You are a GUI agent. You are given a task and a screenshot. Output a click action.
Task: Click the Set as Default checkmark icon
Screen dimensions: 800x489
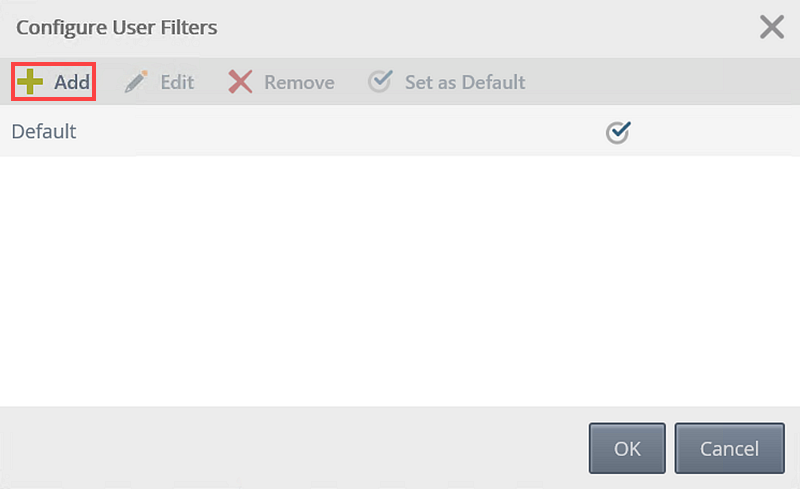[381, 81]
